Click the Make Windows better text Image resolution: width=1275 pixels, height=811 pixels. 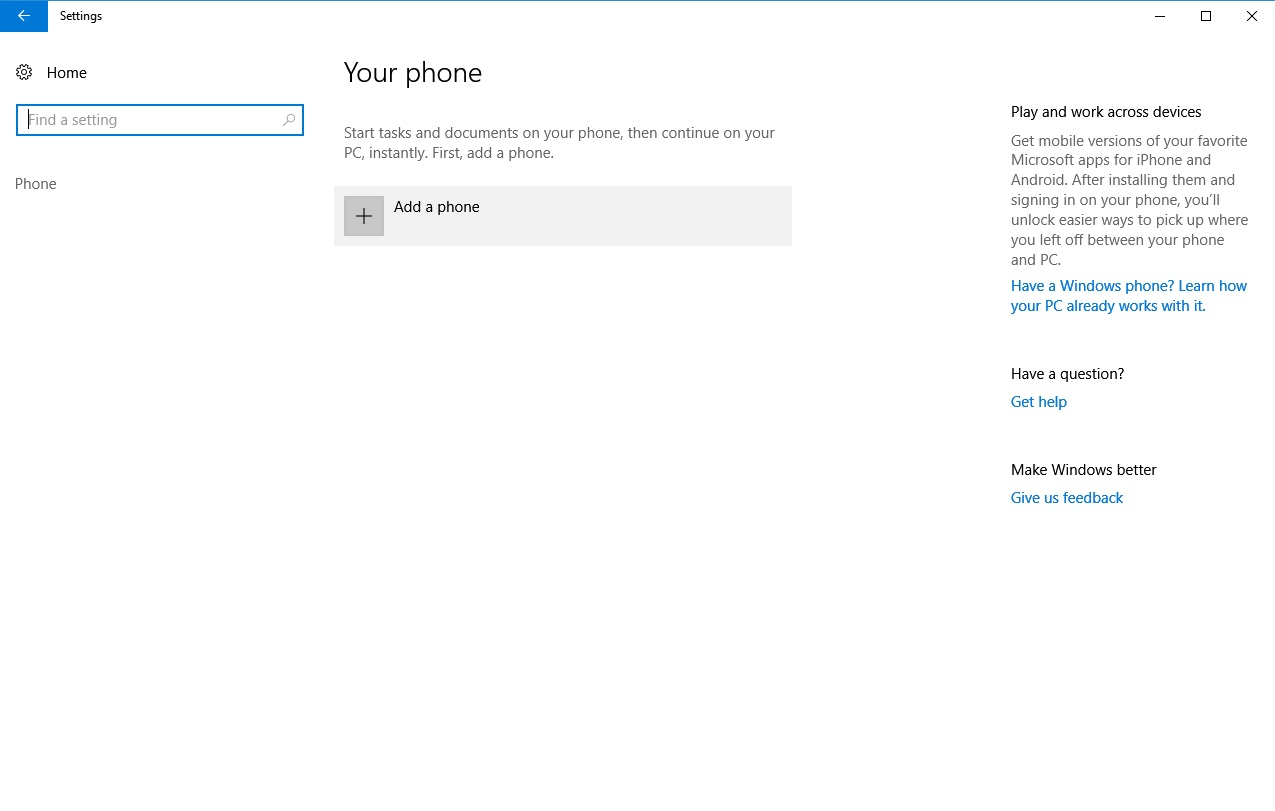coord(1084,470)
